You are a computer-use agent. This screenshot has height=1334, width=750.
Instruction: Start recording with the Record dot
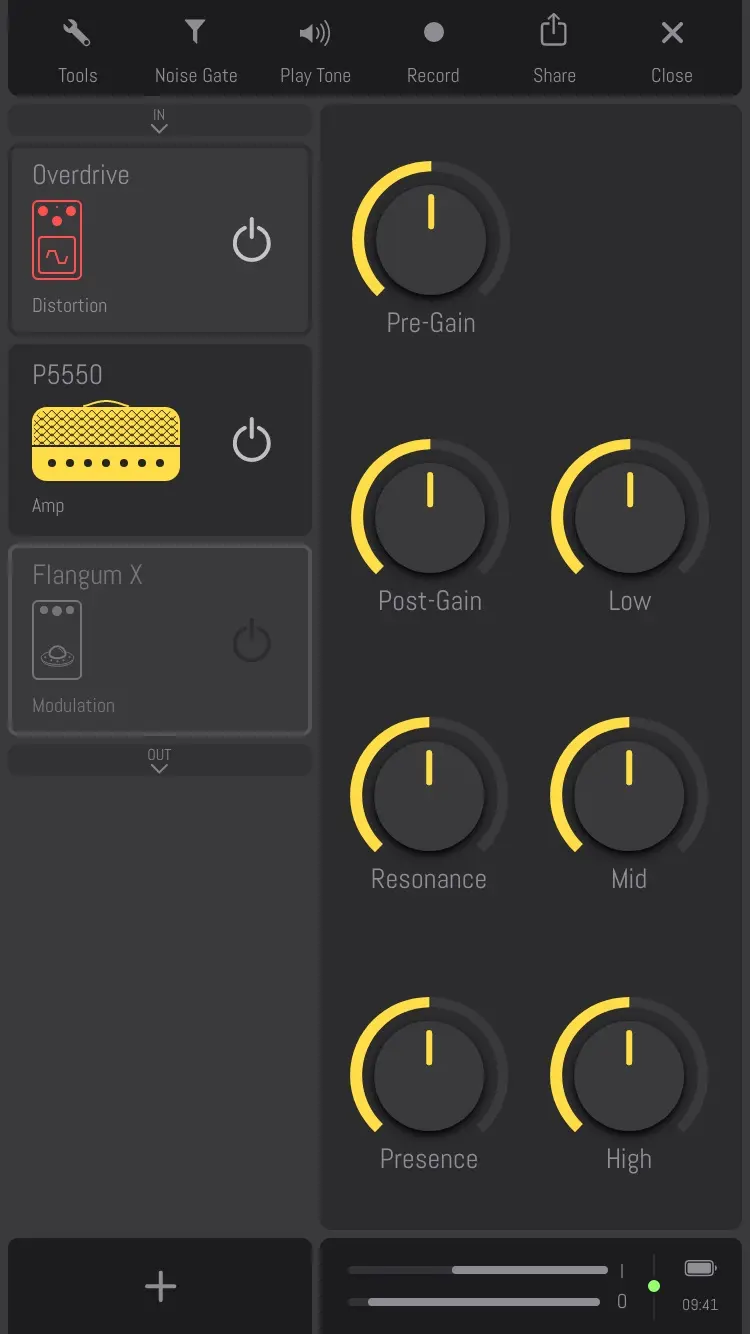coord(433,33)
